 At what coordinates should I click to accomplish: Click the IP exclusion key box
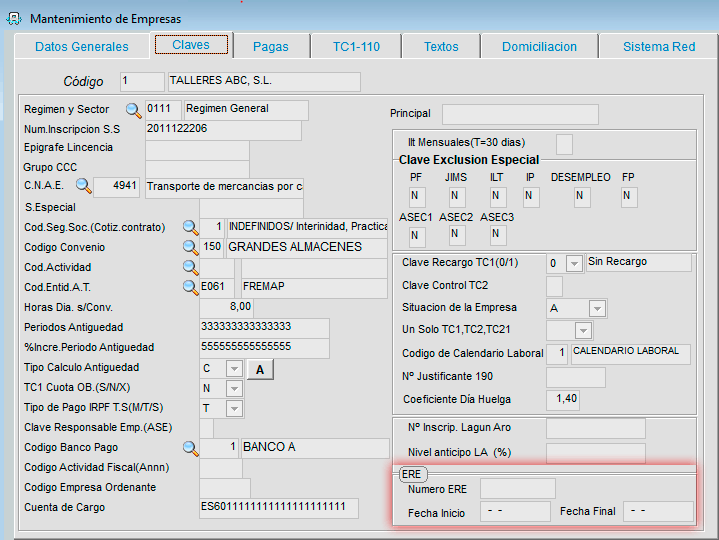tap(531, 197)
